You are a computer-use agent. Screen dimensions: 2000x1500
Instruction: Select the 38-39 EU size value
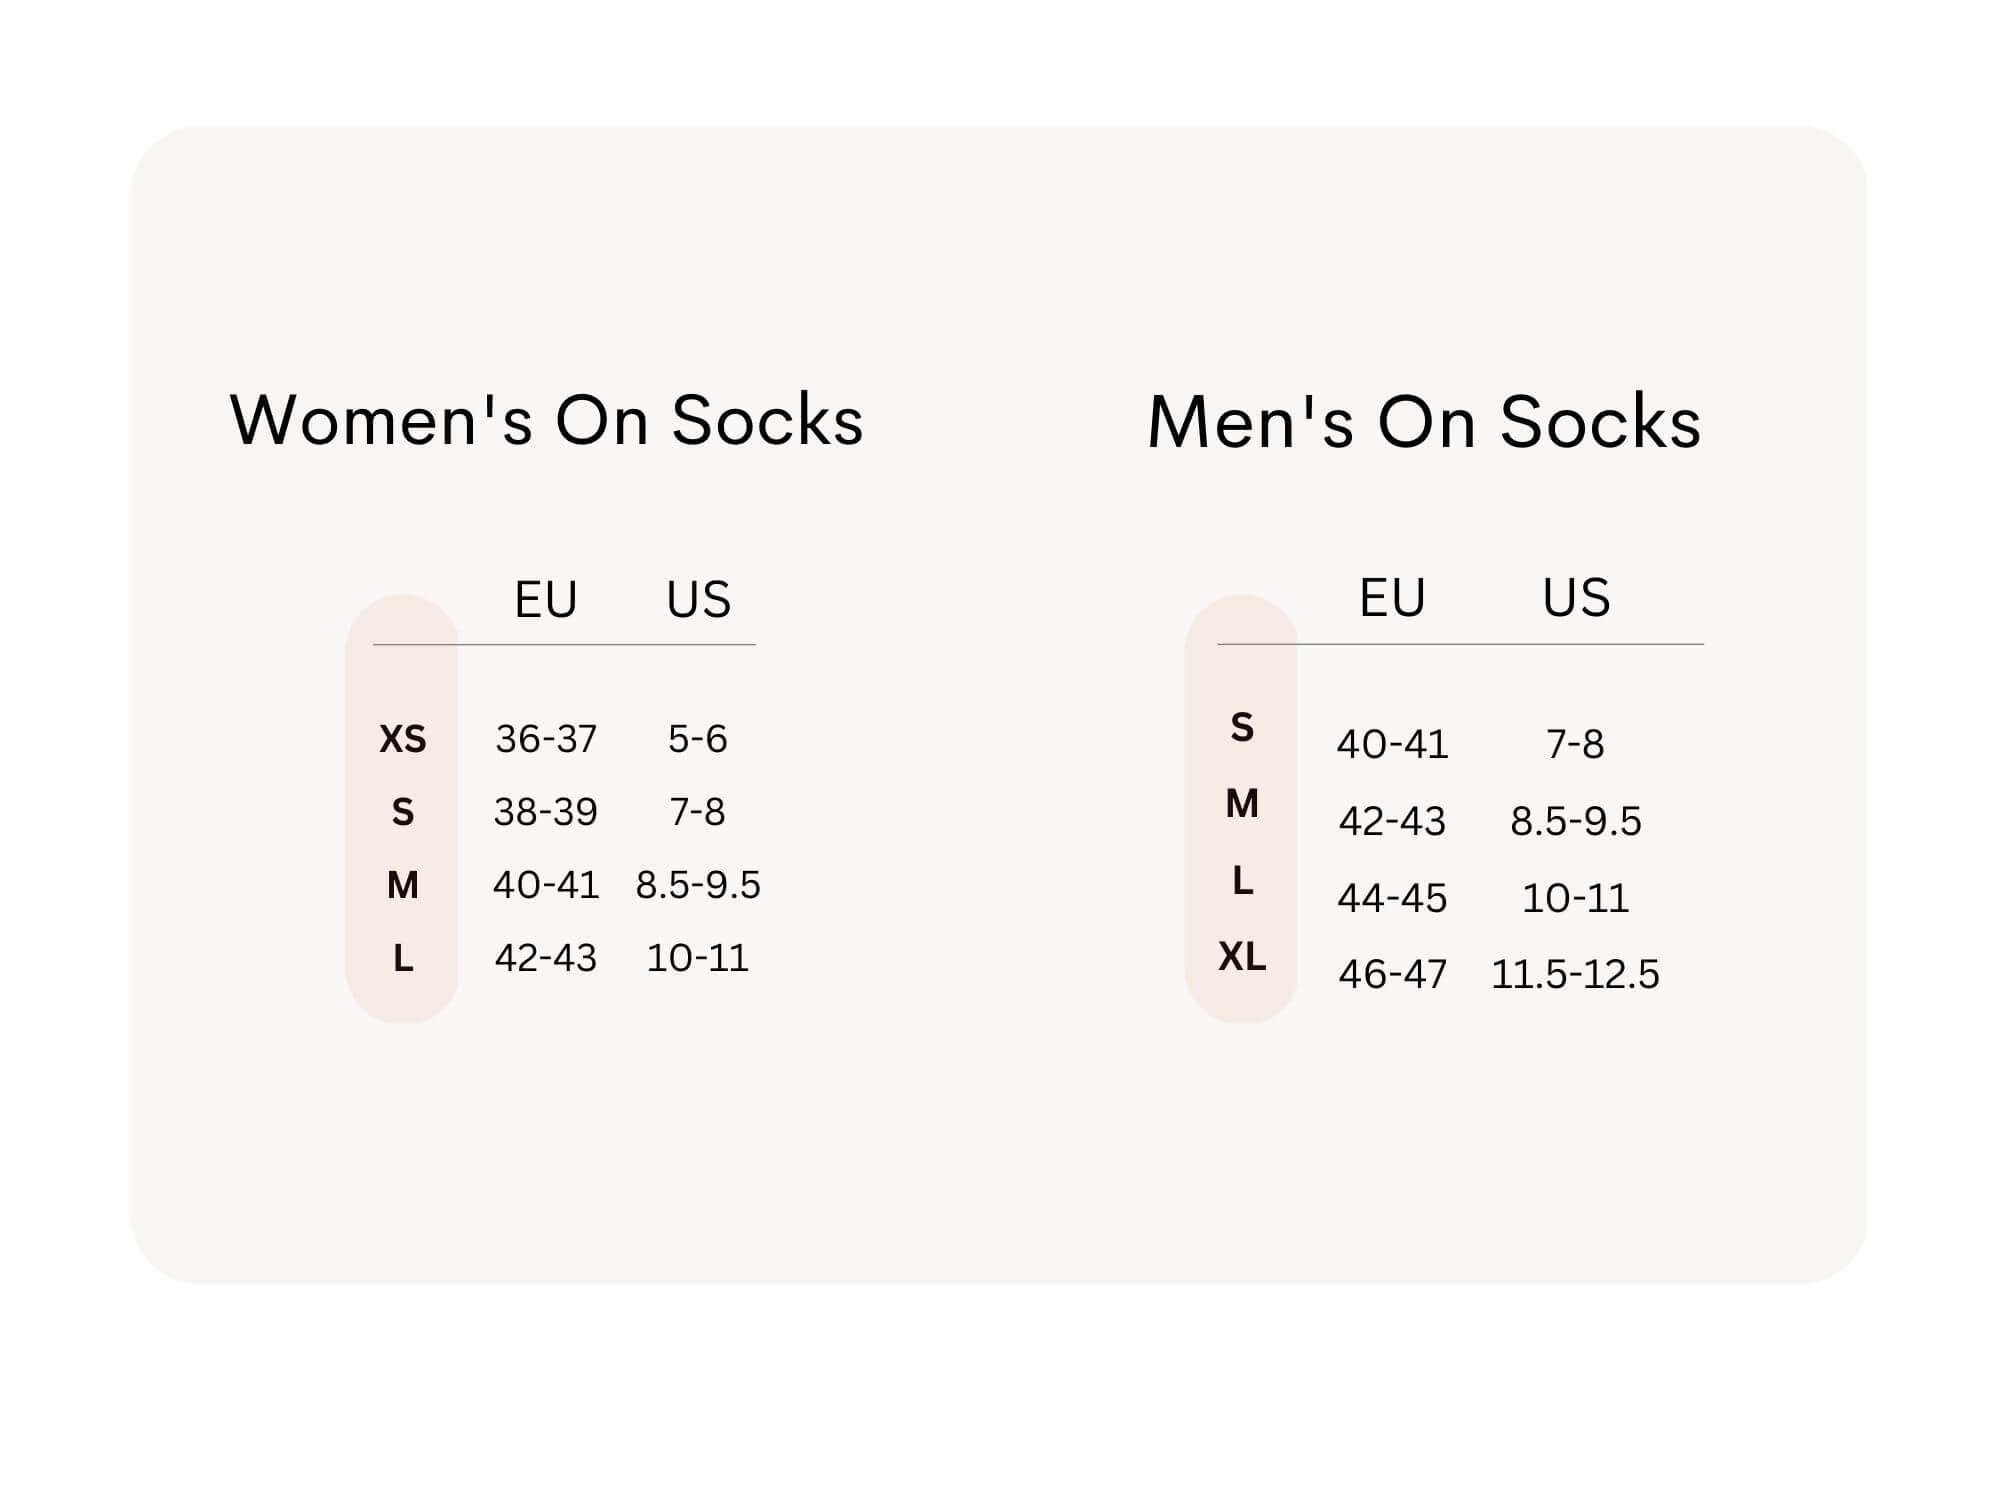coord(546,812)
